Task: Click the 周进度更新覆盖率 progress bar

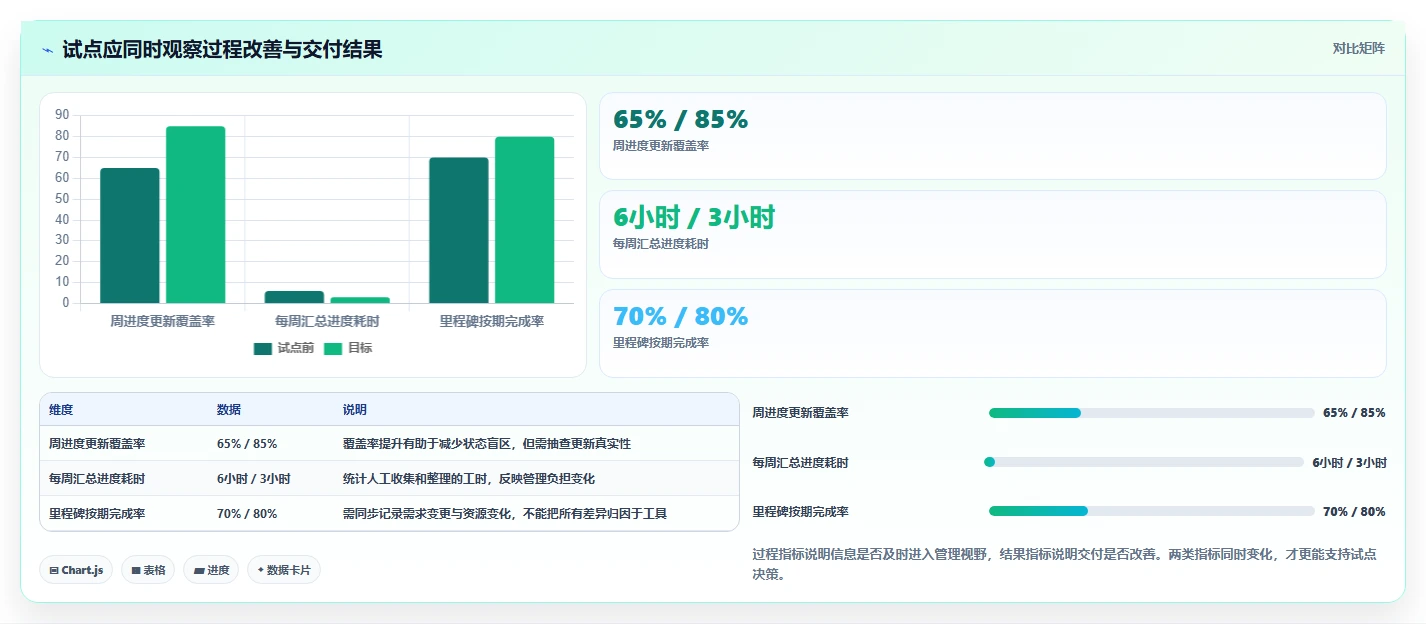Action: pos(1151,413)
